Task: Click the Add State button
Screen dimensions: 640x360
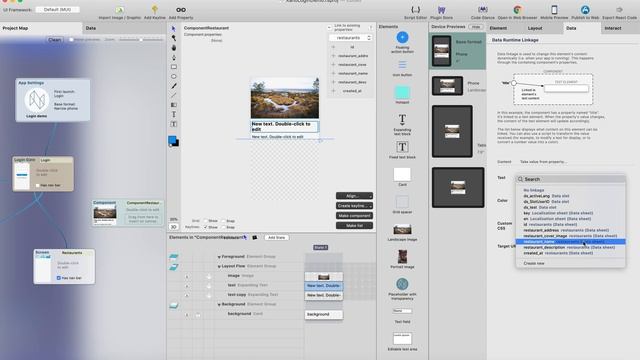Action: point(276,238)
